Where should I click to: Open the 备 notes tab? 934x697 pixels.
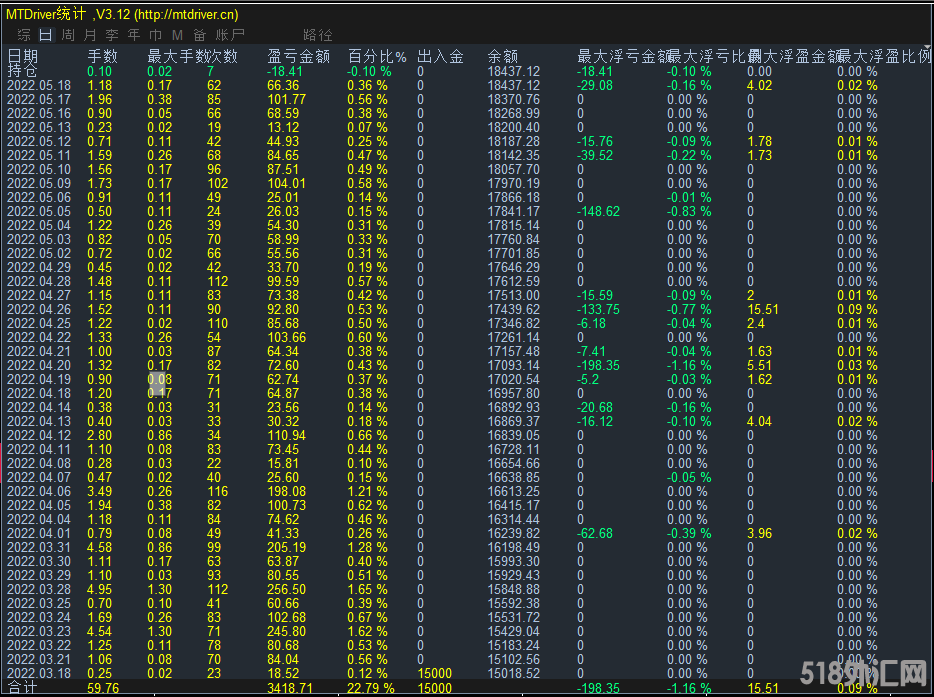[199, 34]
